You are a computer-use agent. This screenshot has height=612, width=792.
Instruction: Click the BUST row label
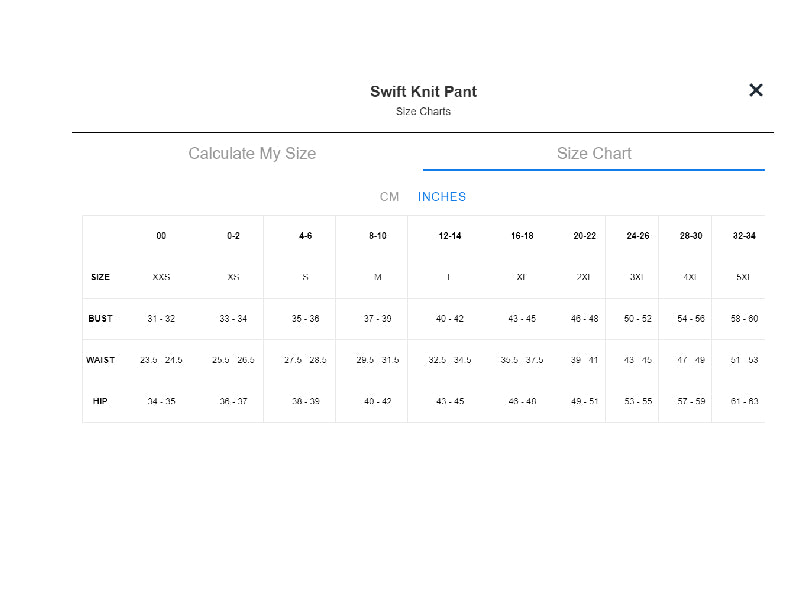point(100,319)
